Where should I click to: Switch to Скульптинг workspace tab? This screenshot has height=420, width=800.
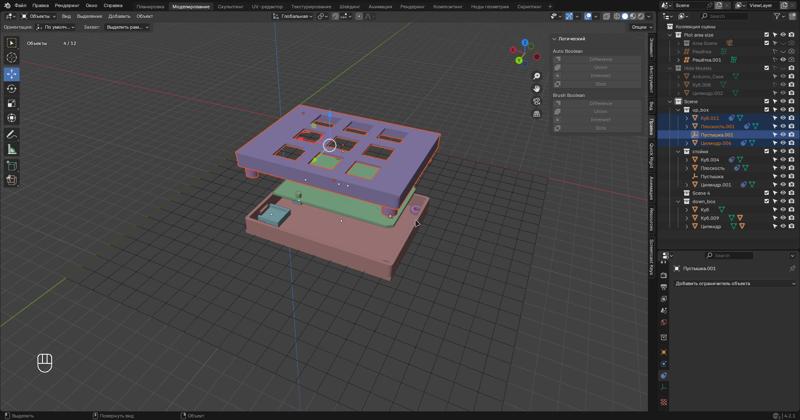click(x=231, y=7)
